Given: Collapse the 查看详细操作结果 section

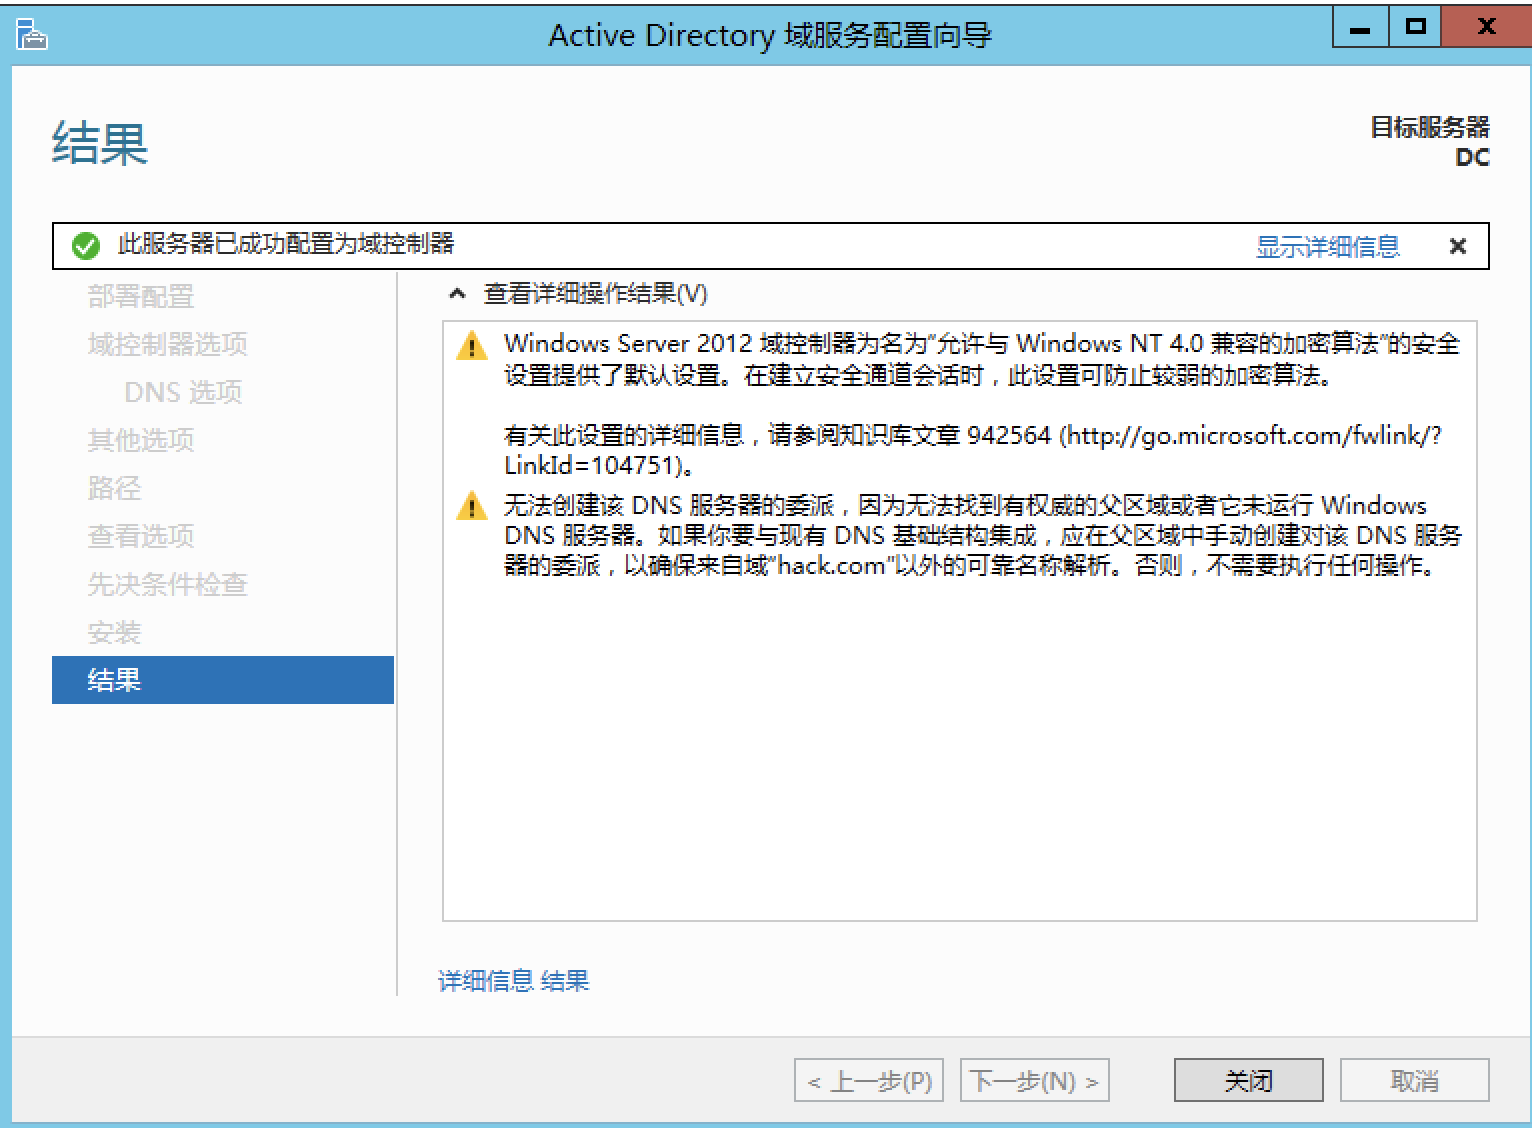Looking at the screenshot, I should 458,294.
